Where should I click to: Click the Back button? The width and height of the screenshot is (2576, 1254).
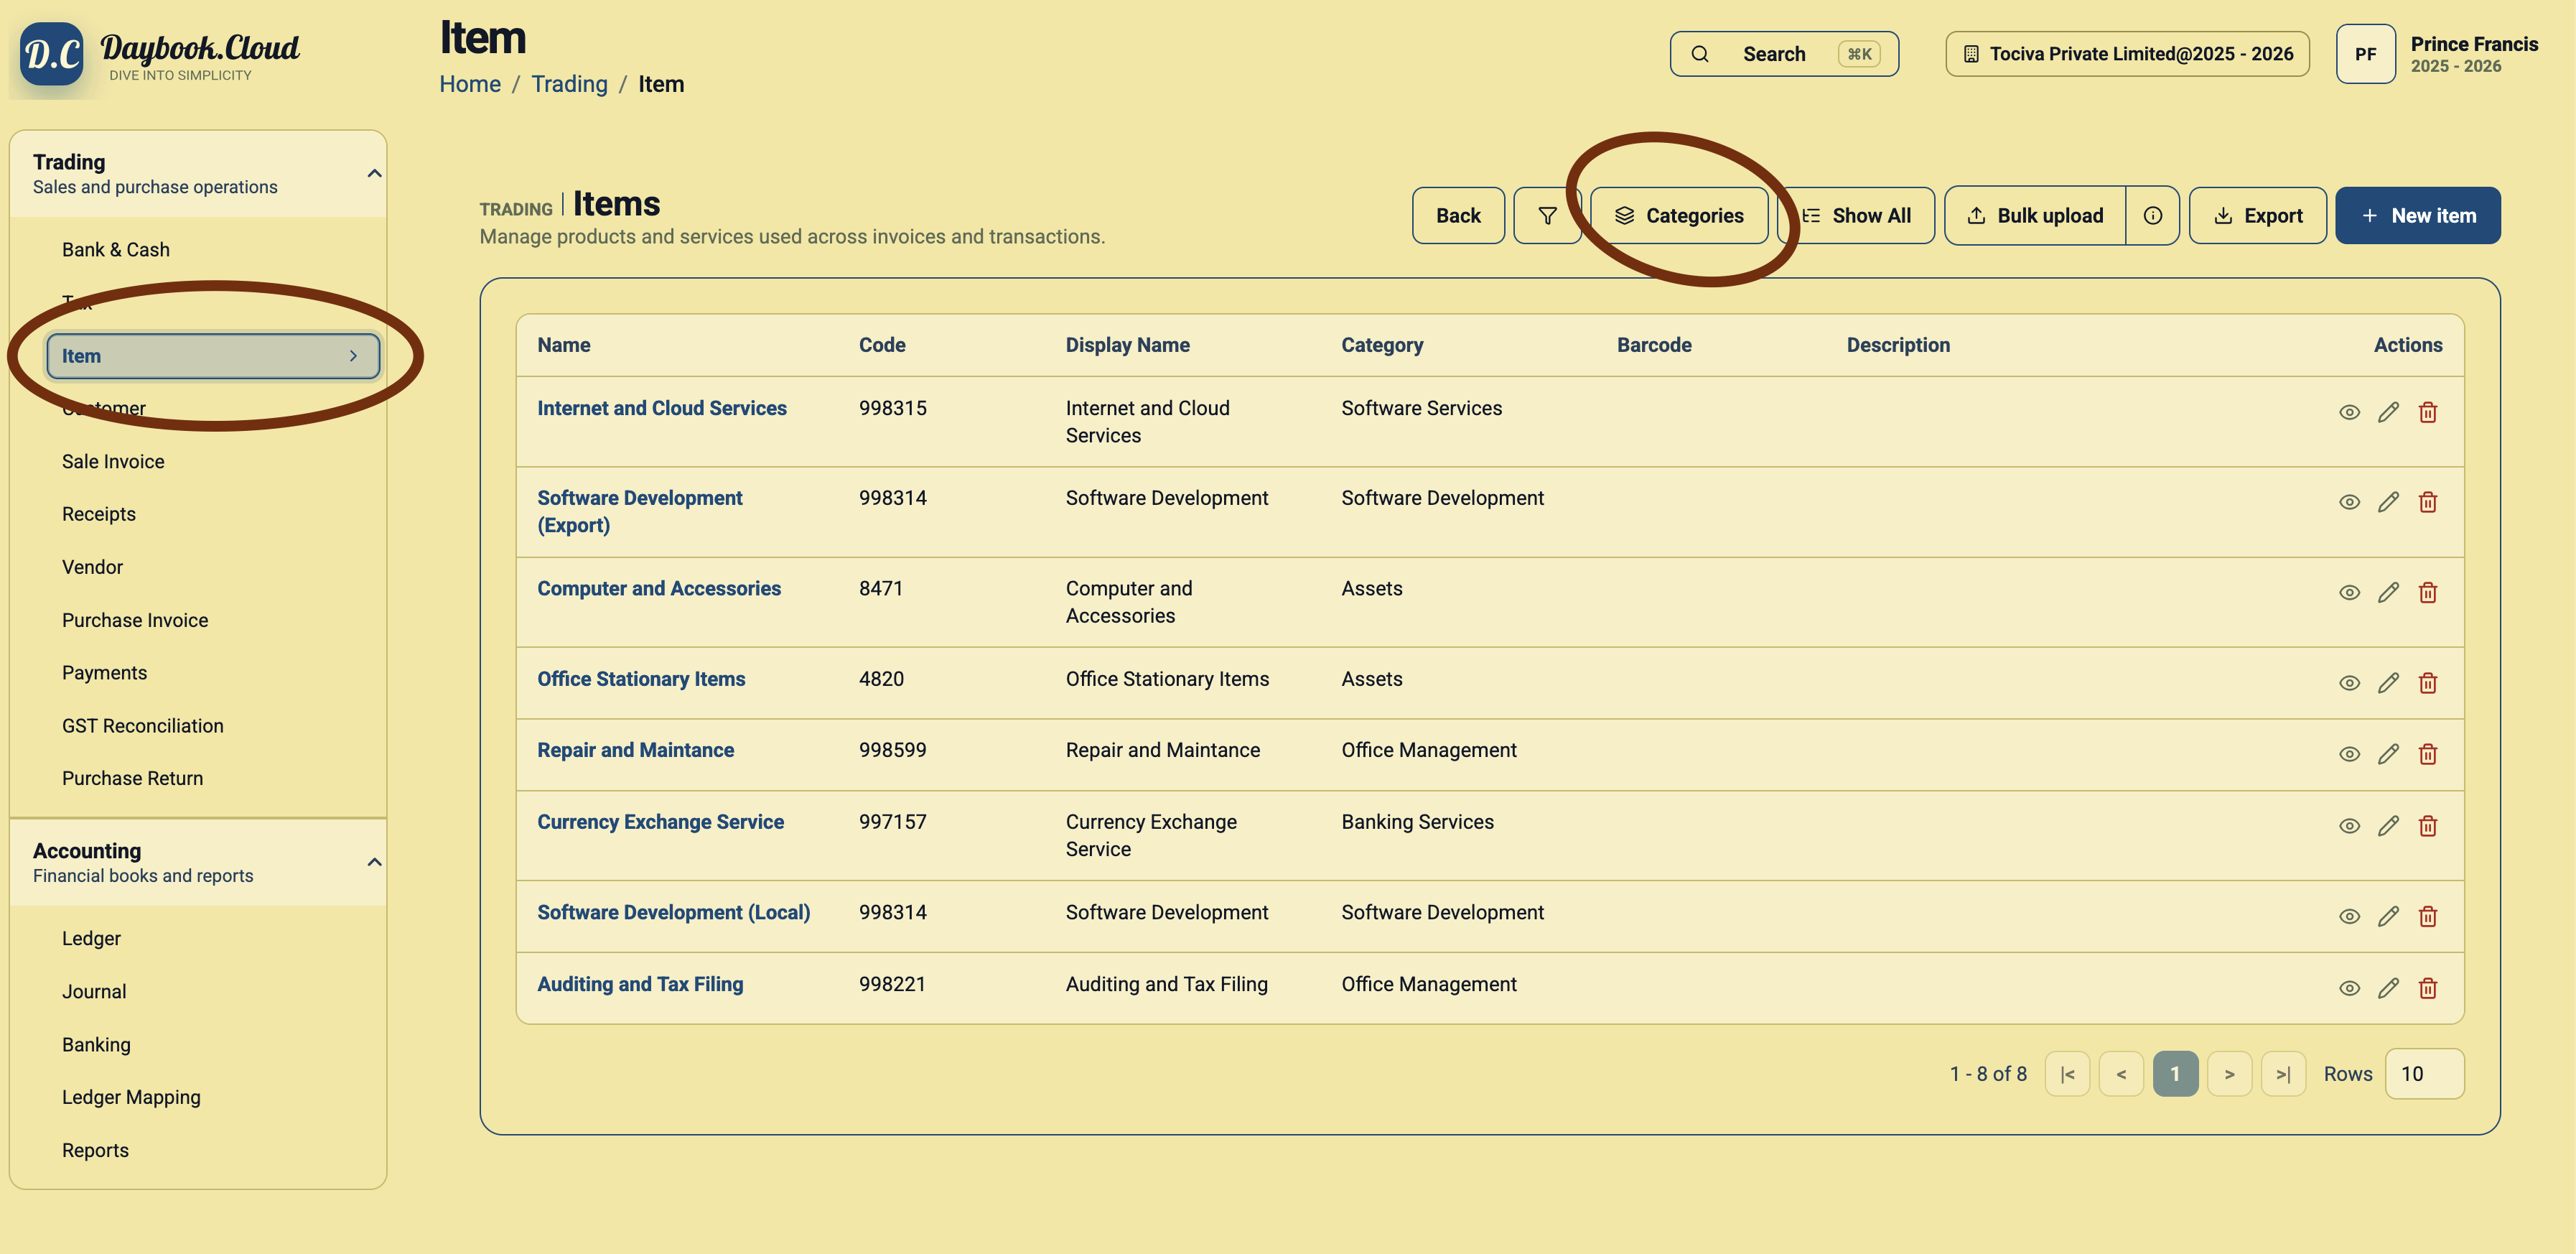1458,215
